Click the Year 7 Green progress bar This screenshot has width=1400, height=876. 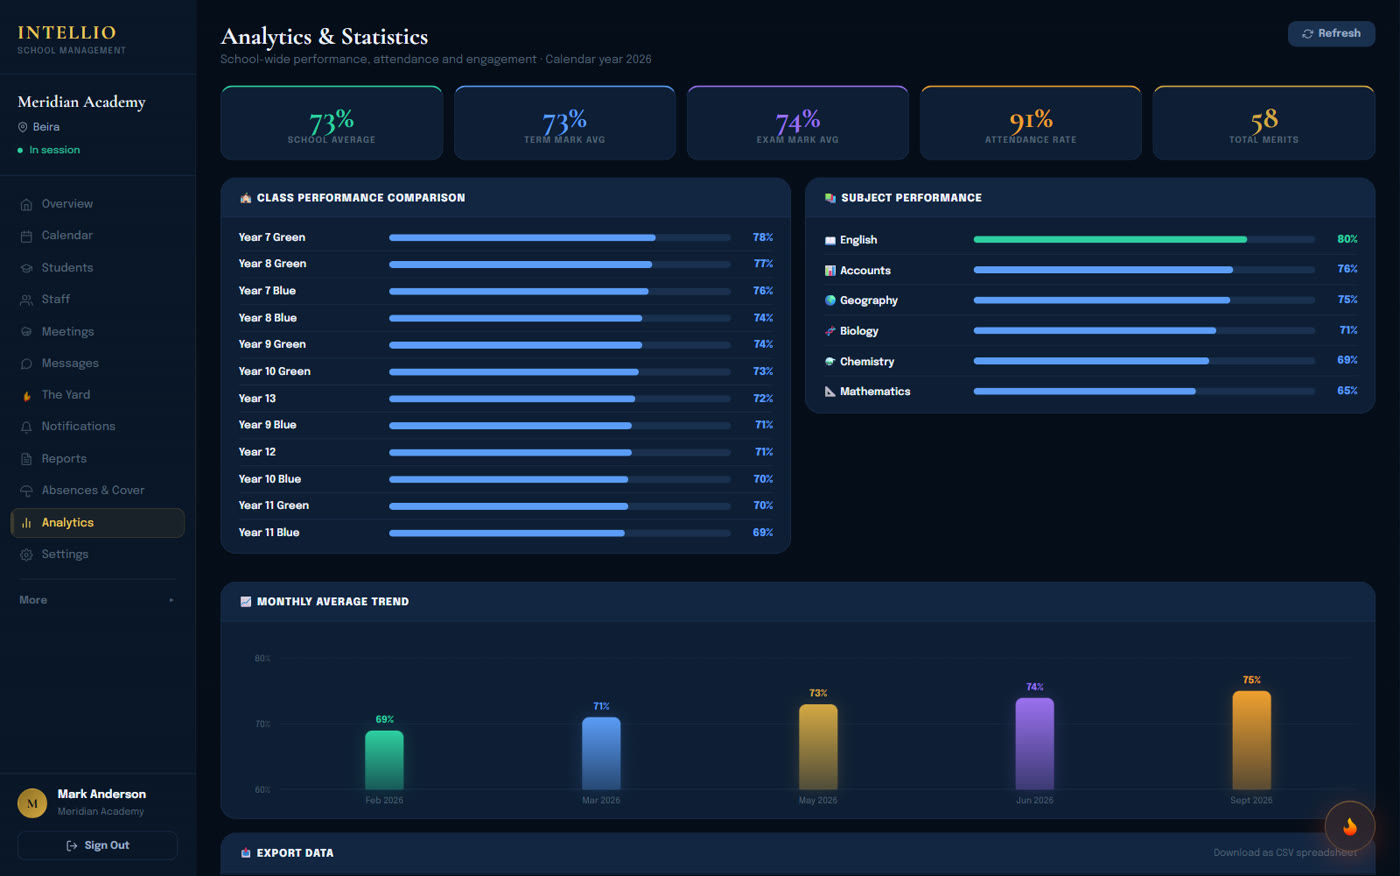(x=560, y=238)
